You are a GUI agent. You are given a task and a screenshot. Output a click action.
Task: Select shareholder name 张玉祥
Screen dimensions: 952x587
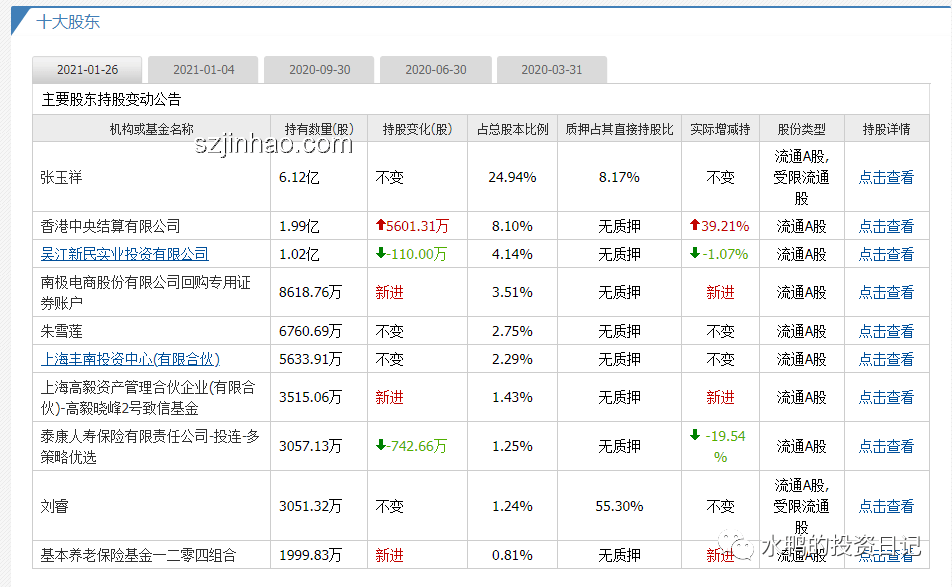pyautogui.click(x=61, y=177)
